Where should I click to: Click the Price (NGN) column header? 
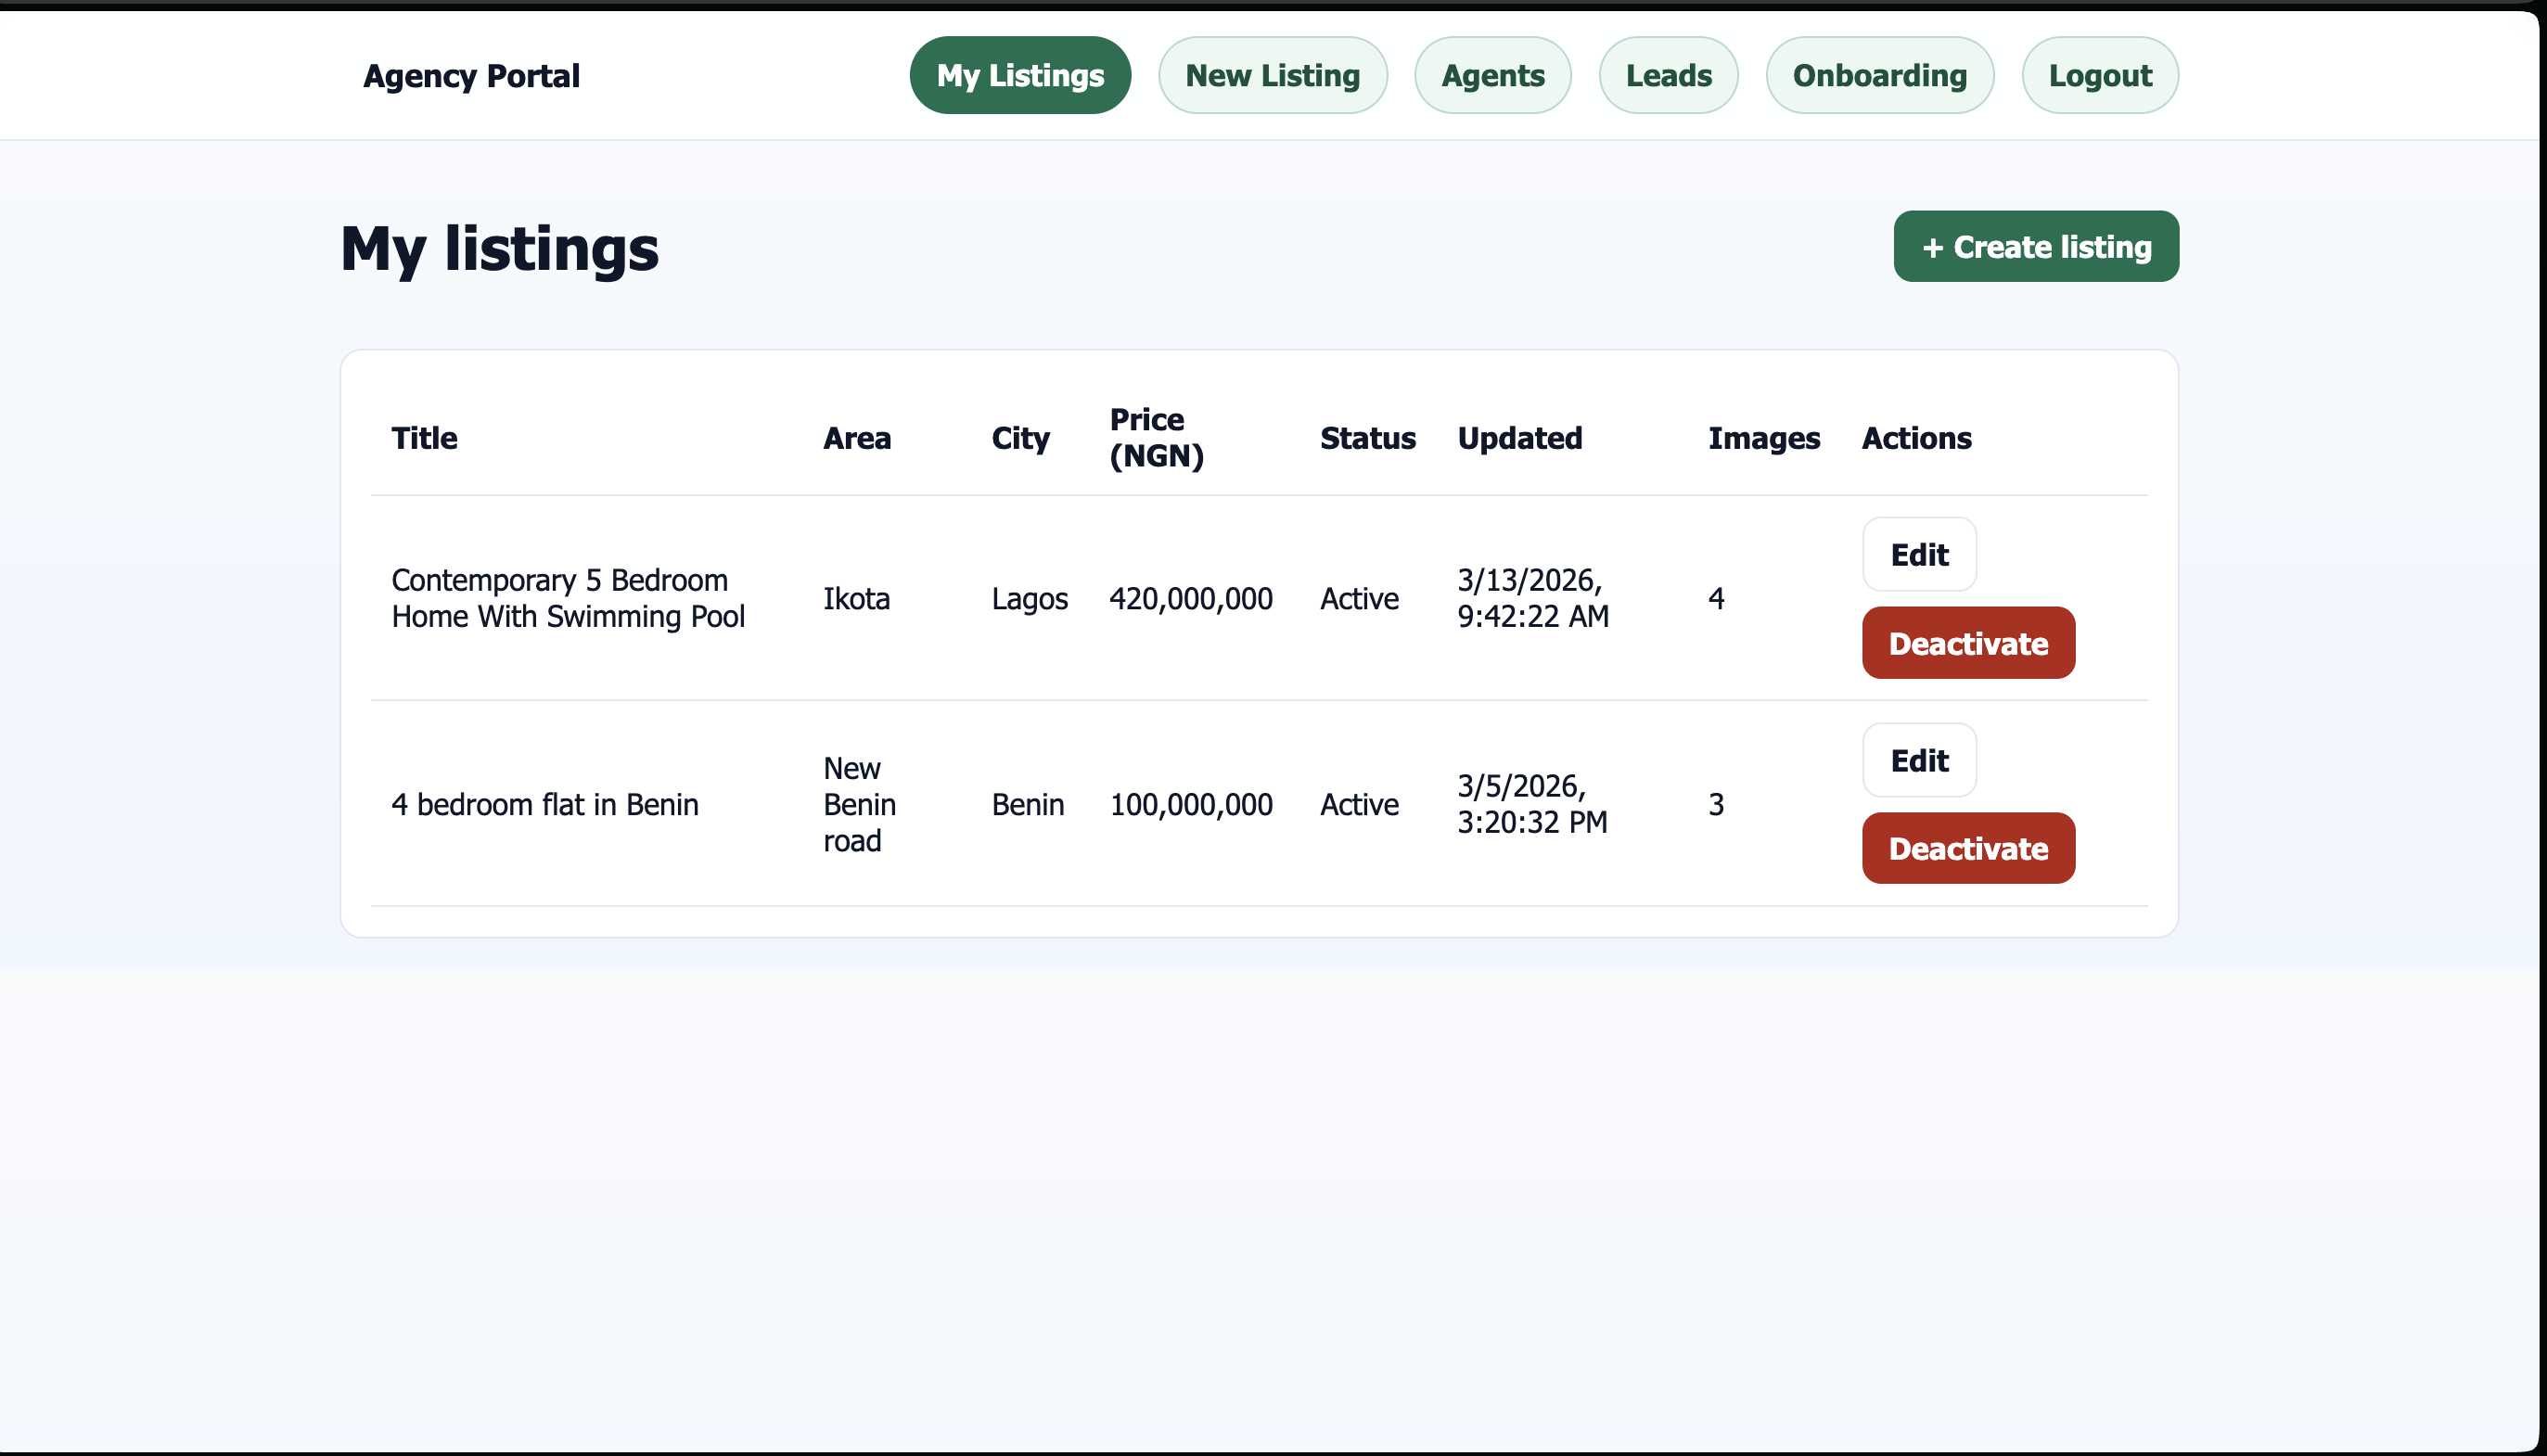coord(1156,438)
